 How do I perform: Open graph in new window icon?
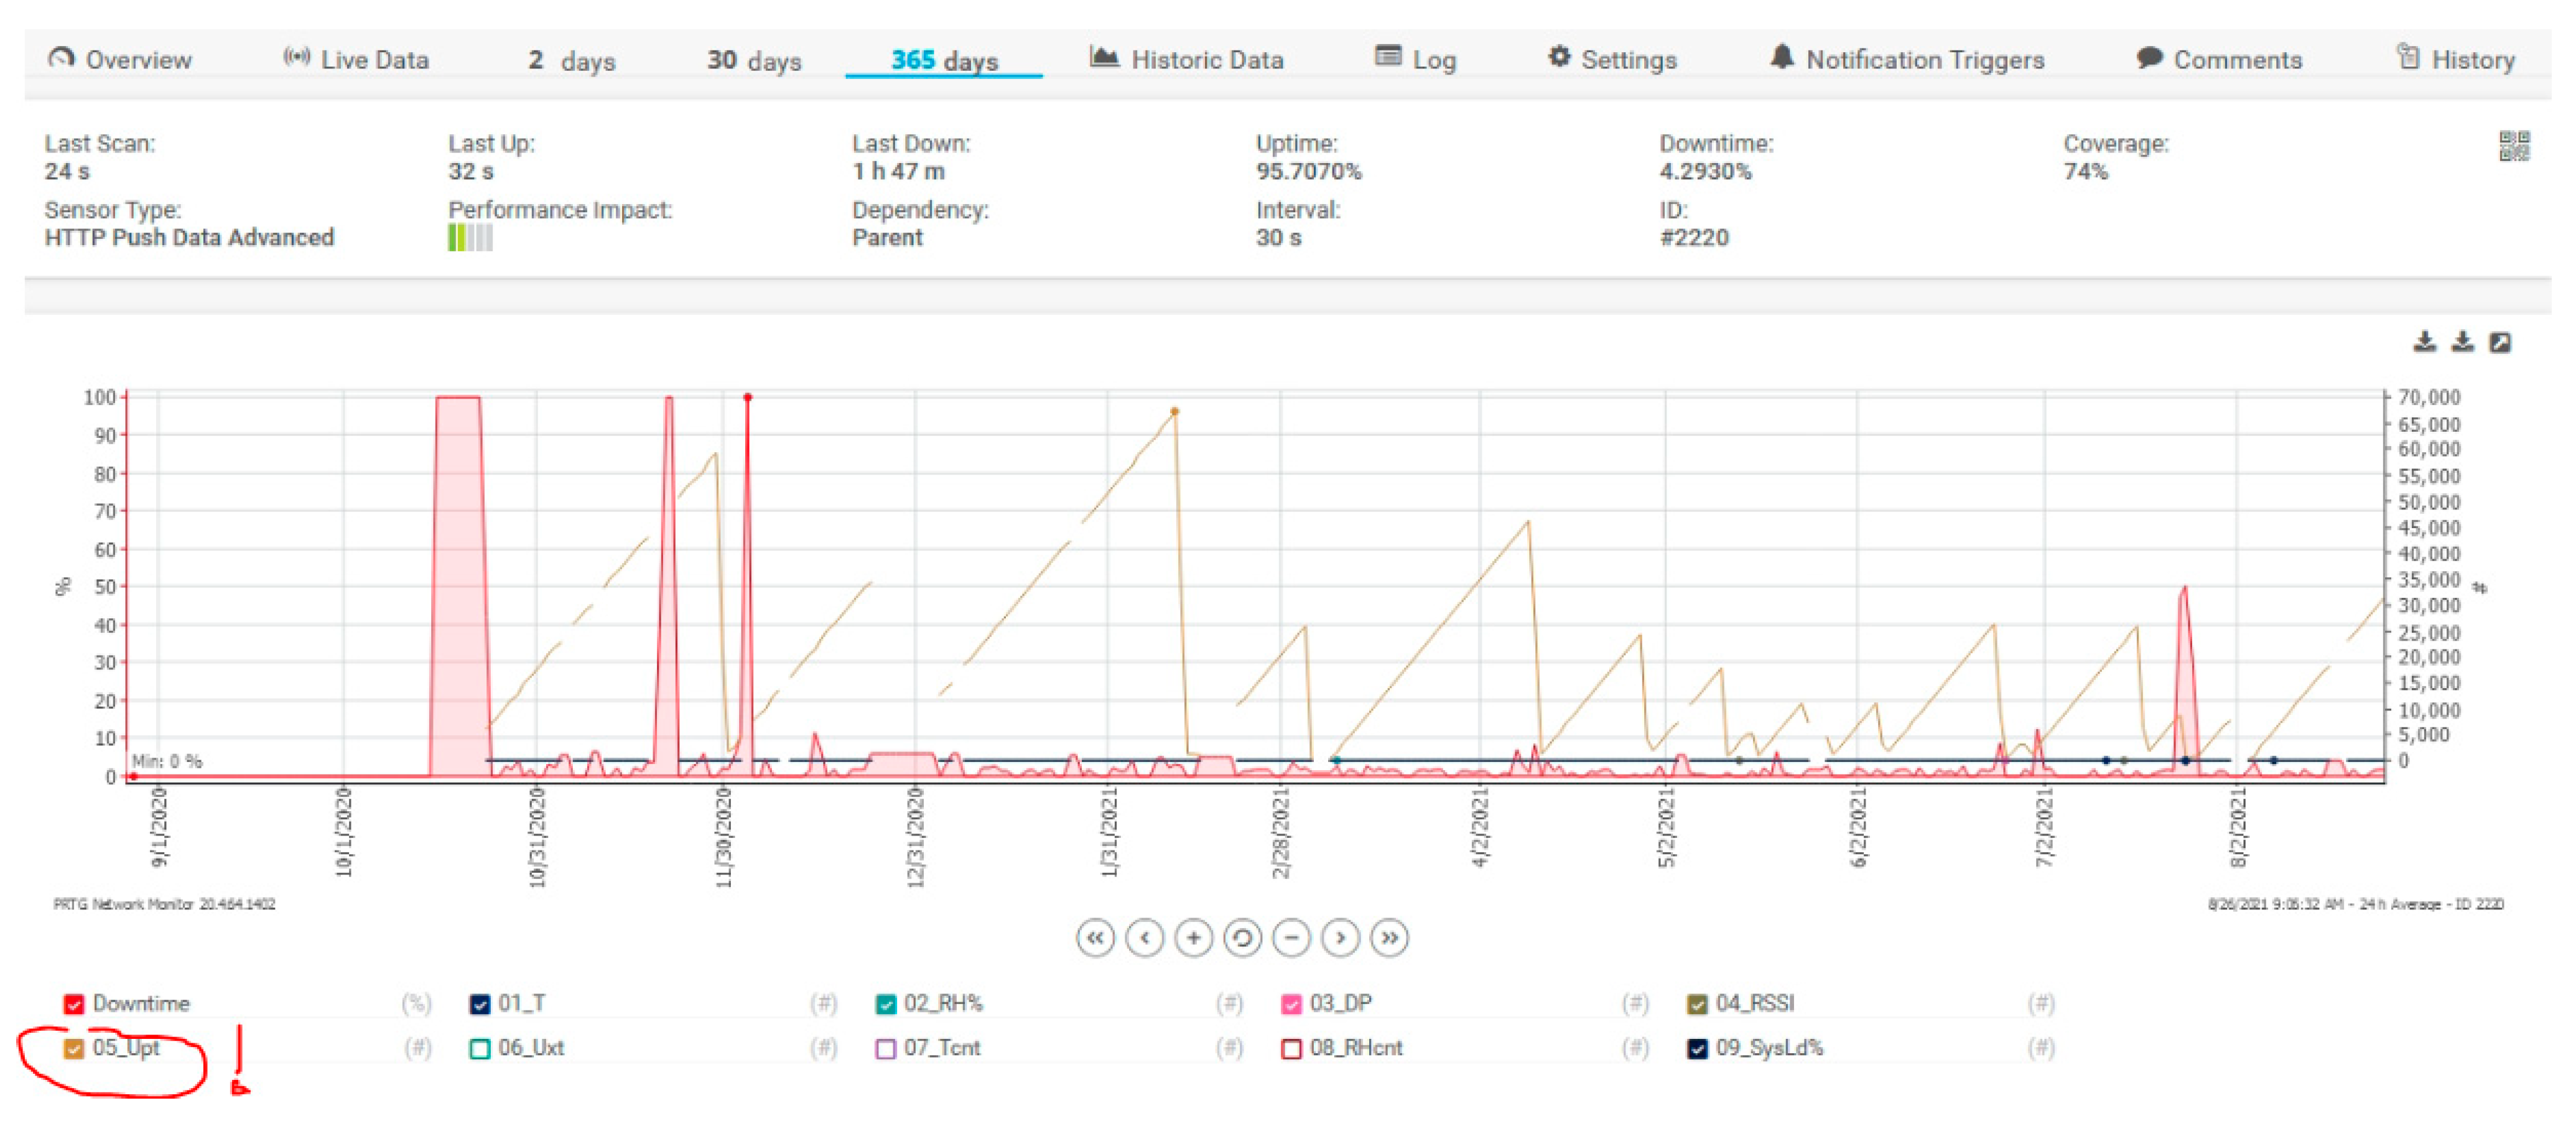coord(2500,343)
